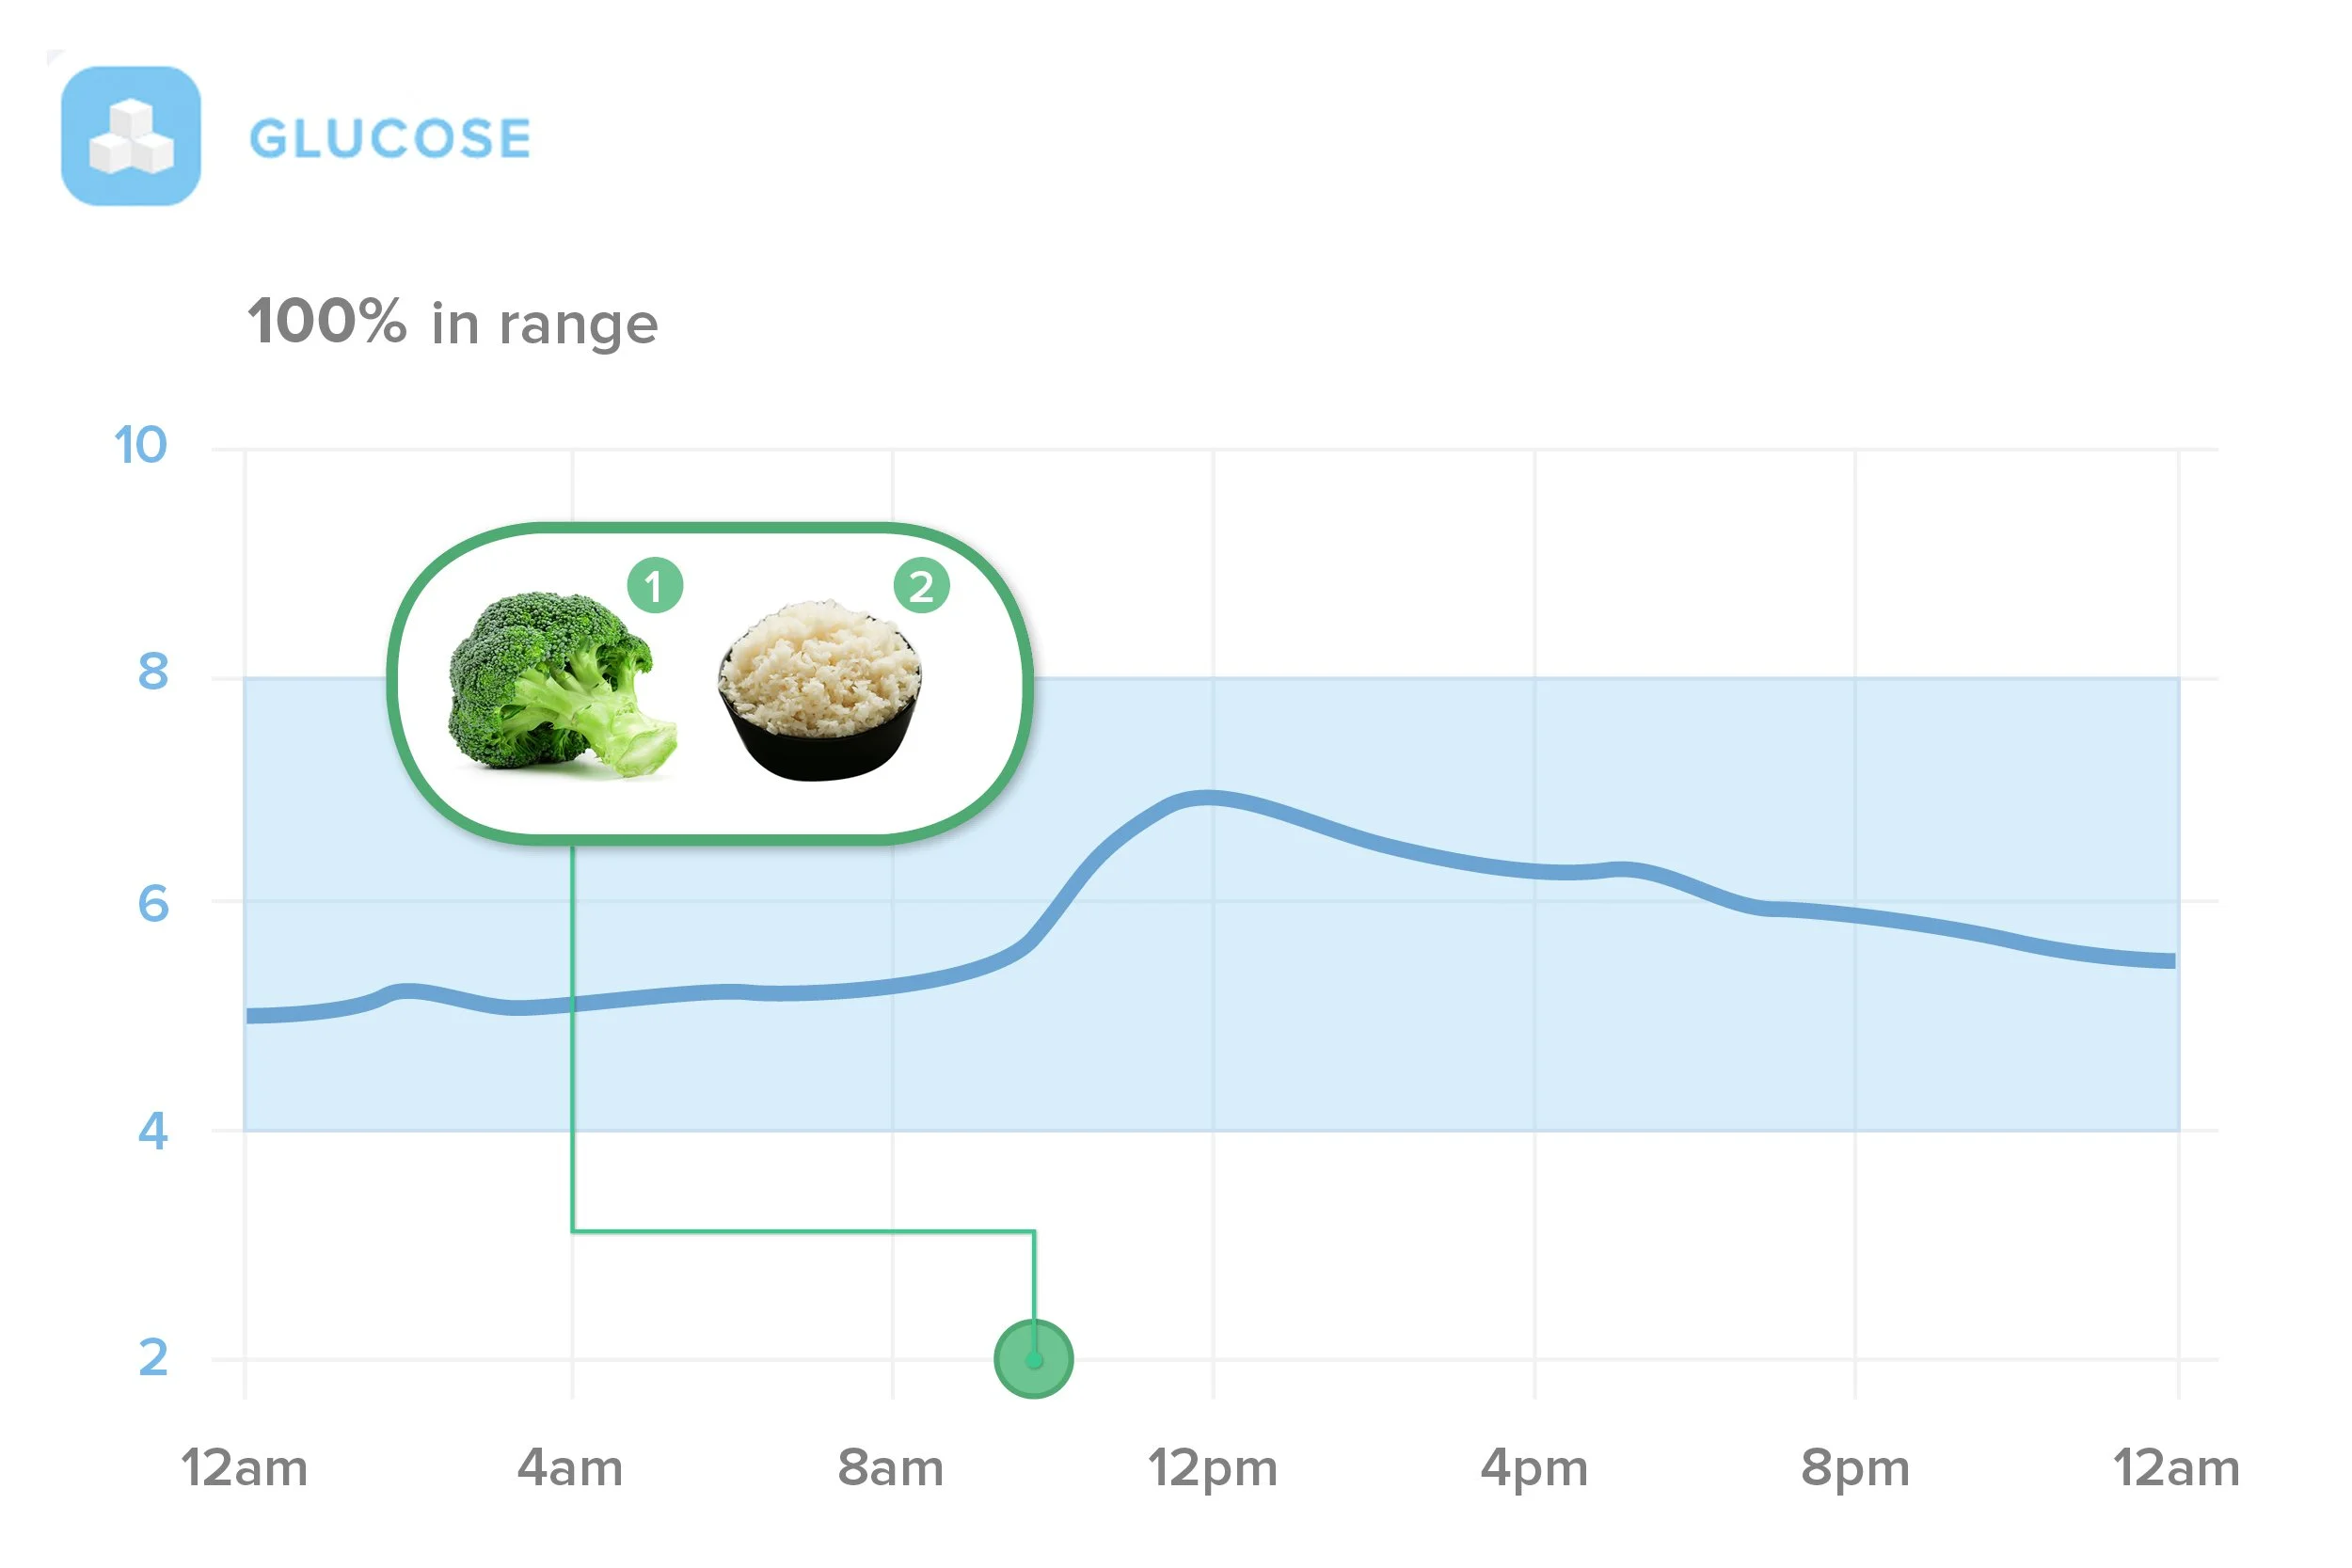Click the 4 glucose axis value
2352x1568 pixels.
(153, 1132)
